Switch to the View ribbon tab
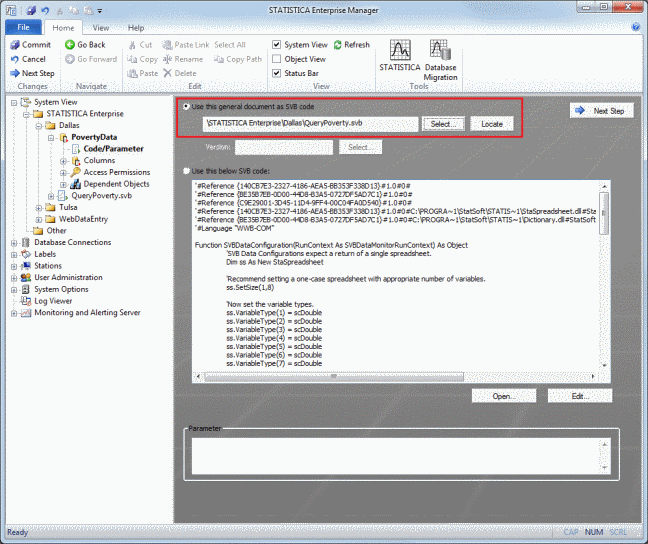Image resolution: width=648 pixels, height=544 pixels. click(x=100, y=28)
